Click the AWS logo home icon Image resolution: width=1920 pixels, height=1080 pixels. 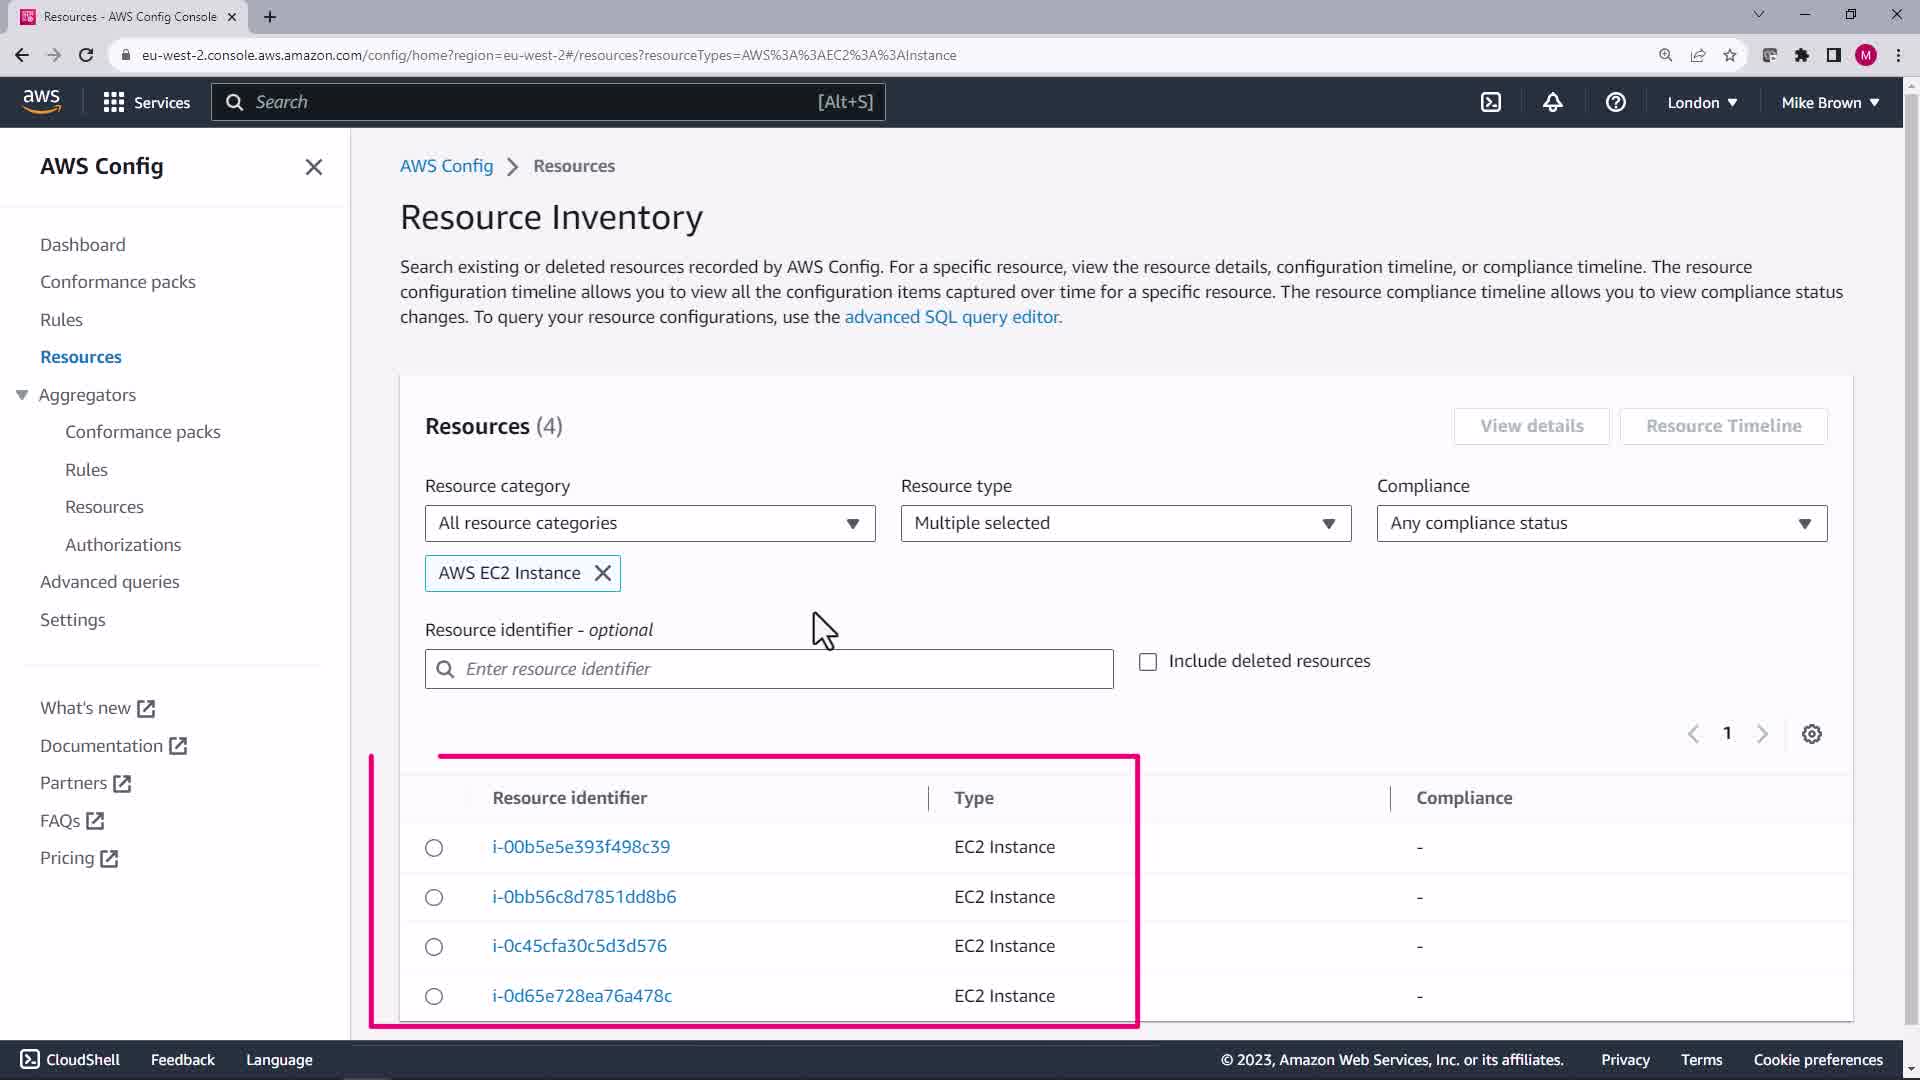[x=41, y=101]
